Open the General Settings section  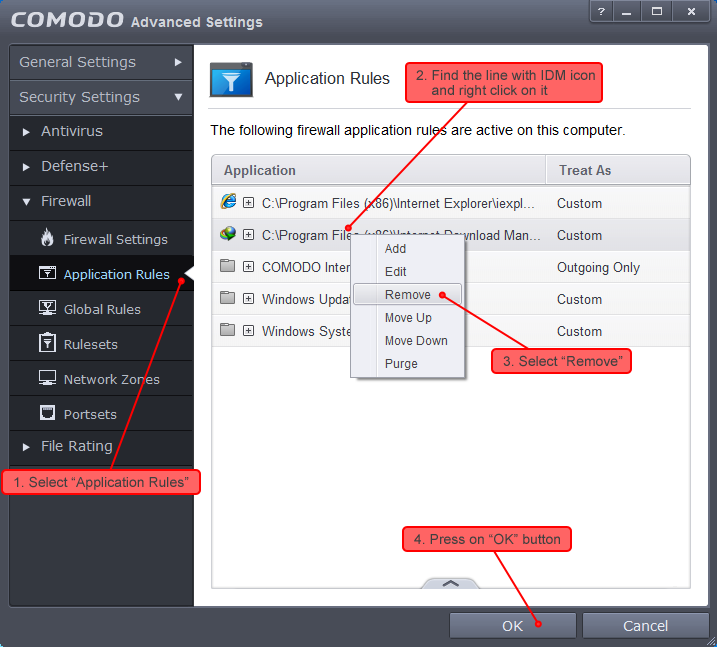pos(102,62)
